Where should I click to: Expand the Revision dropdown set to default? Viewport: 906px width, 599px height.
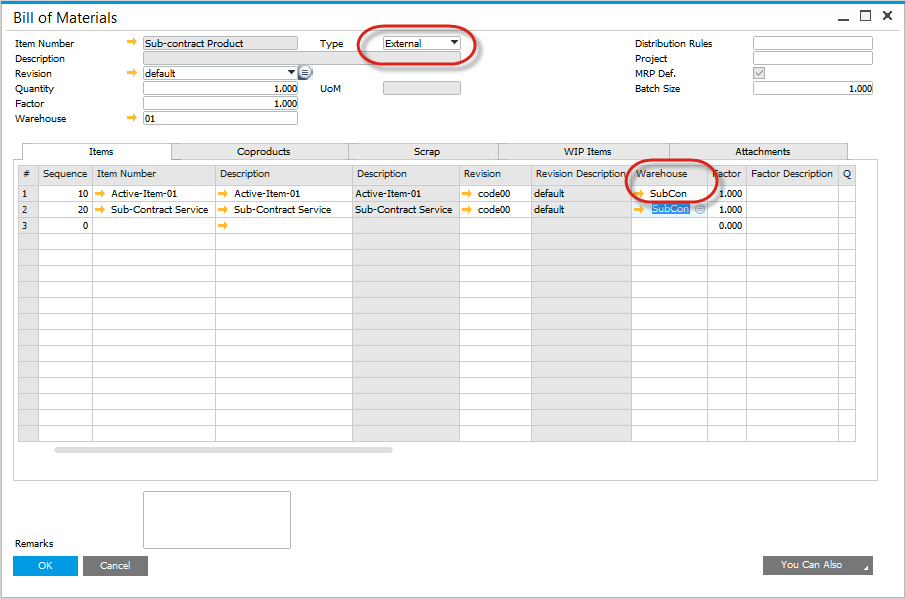coord(291,73)
